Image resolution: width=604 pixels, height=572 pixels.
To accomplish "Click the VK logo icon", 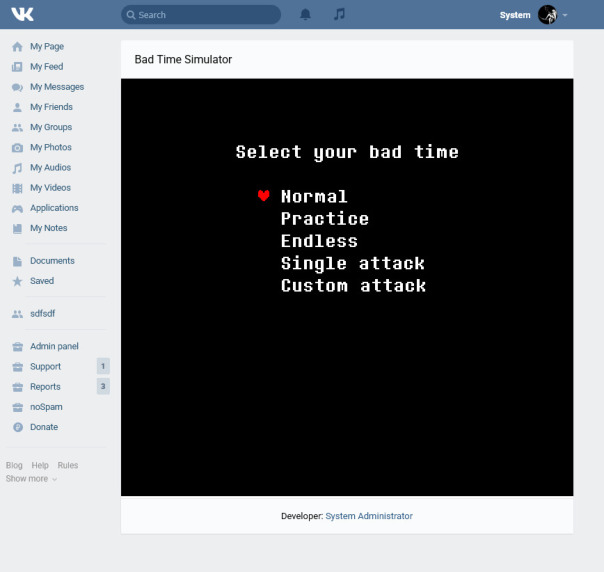I will tap(22, 15).
